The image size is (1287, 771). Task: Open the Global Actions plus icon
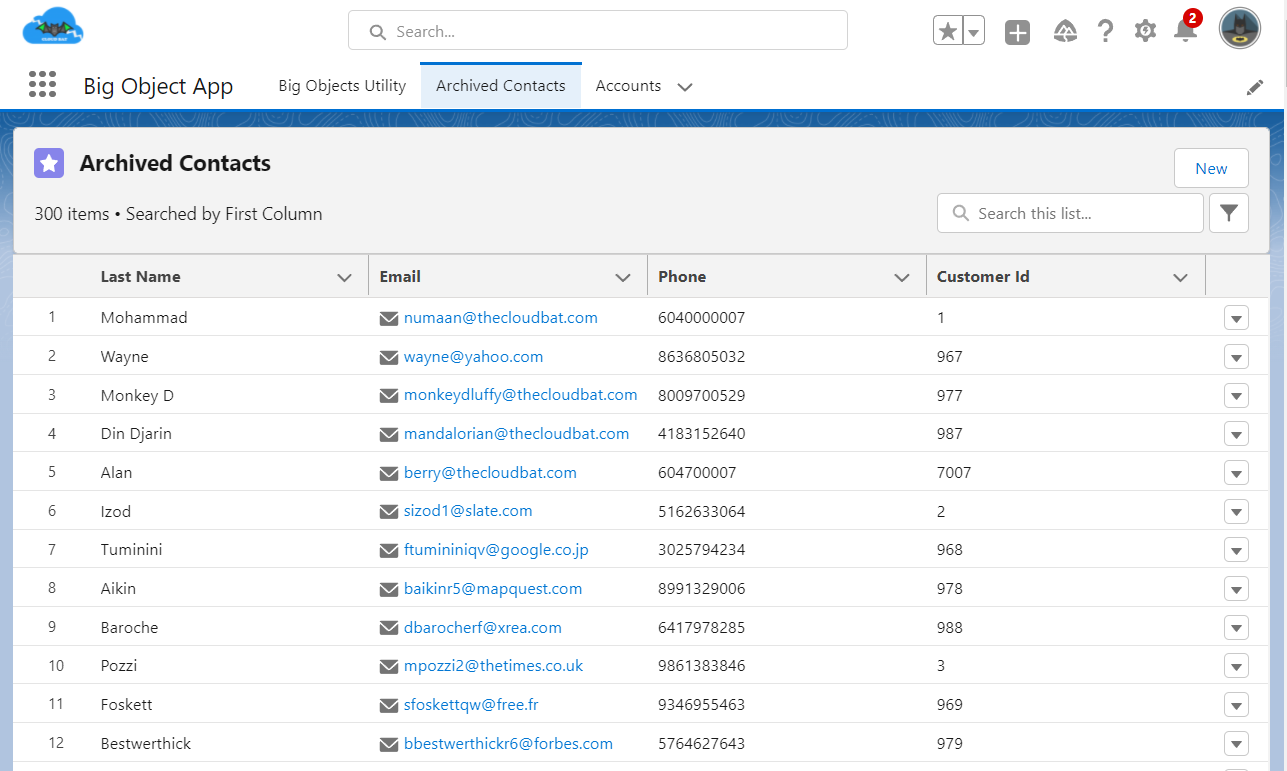coord(1017,32)
